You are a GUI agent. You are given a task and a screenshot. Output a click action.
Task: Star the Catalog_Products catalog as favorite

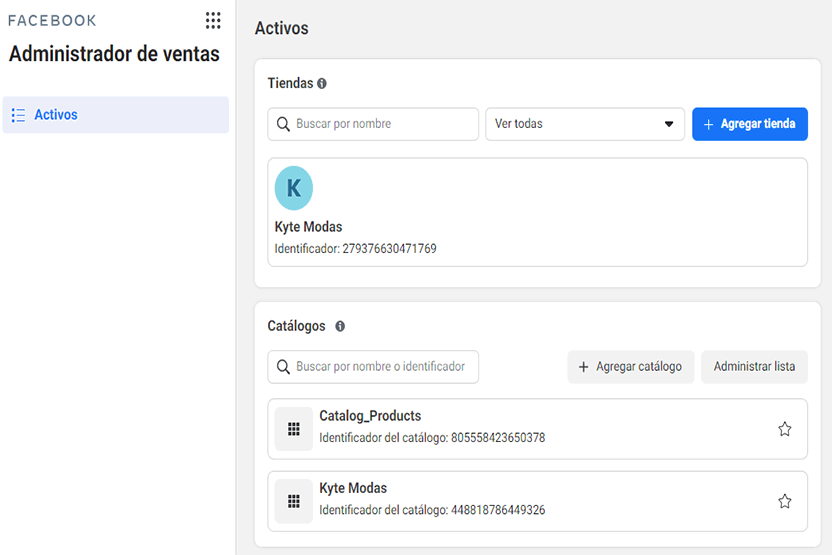[x=785, y=429]
